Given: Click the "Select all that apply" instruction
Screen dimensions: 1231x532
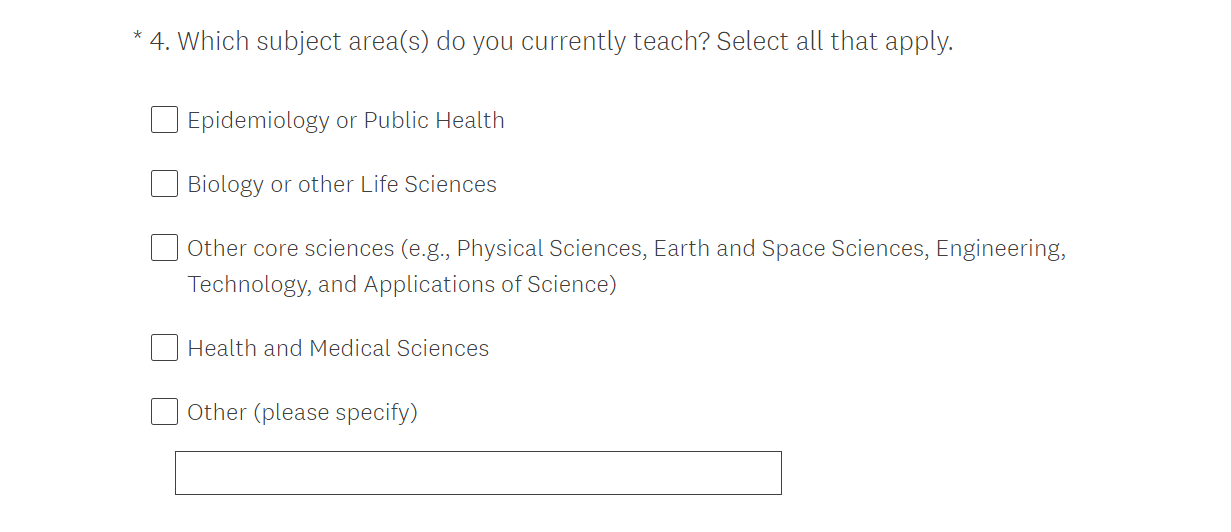Looking at the screenshot, I should (834, 42).
